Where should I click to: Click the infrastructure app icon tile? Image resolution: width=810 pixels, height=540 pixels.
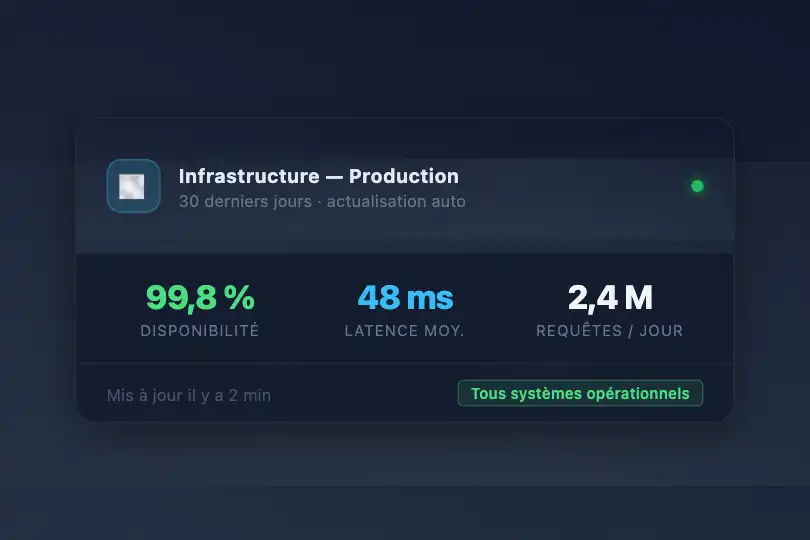(x=133, y=186)
